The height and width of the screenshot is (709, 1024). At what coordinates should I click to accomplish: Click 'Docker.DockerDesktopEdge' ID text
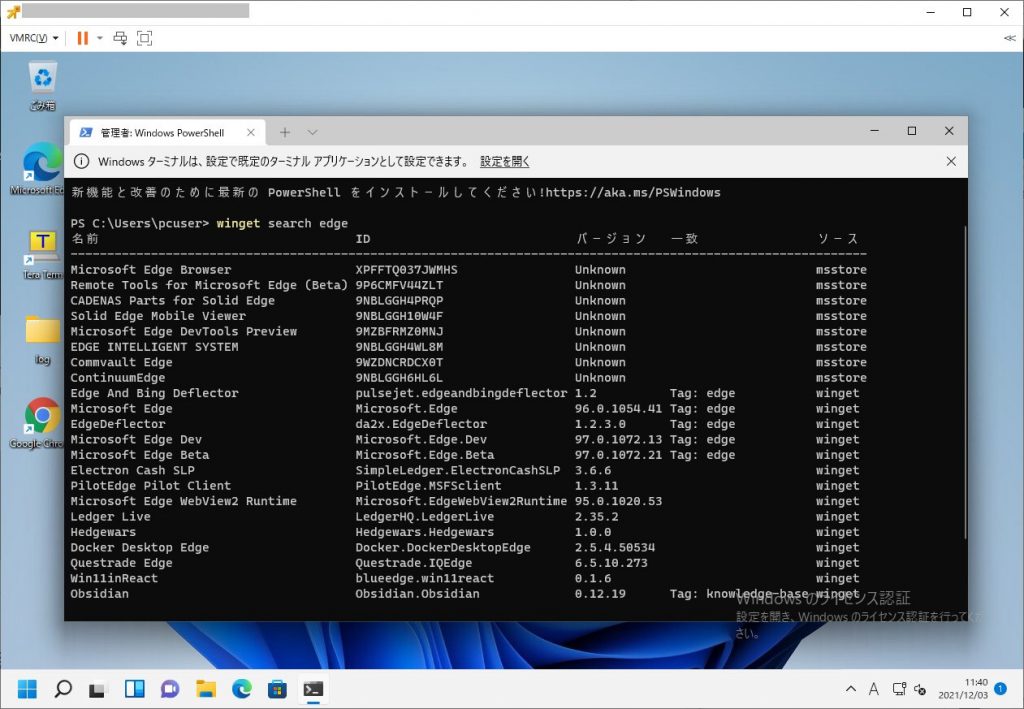[443, 548]
